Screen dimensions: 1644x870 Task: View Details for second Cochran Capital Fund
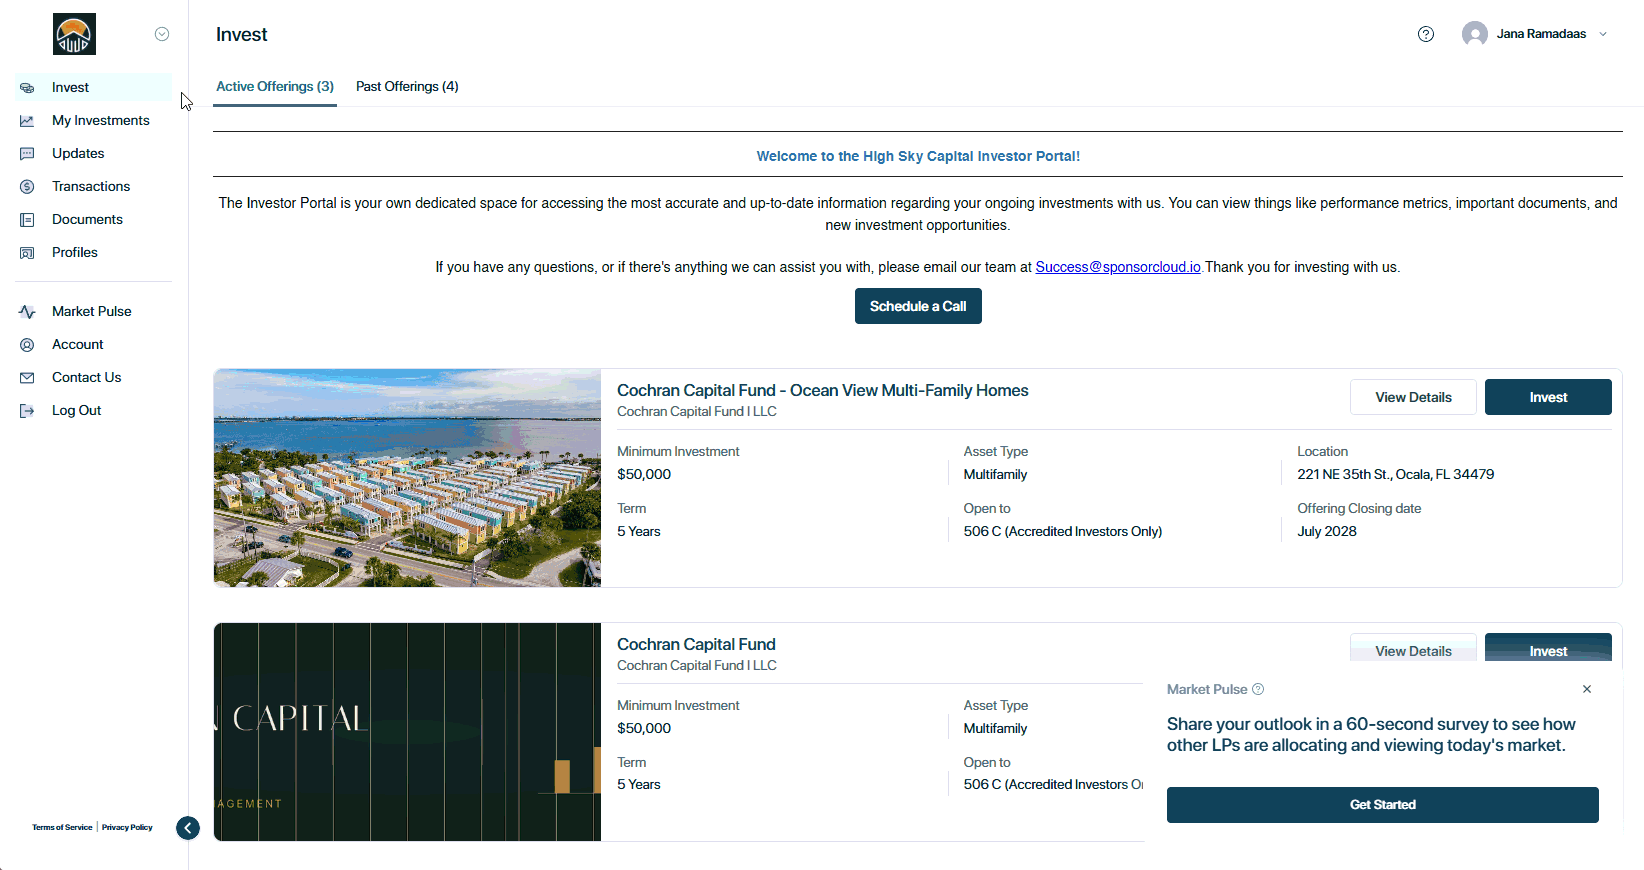[x=1413, y=648]
